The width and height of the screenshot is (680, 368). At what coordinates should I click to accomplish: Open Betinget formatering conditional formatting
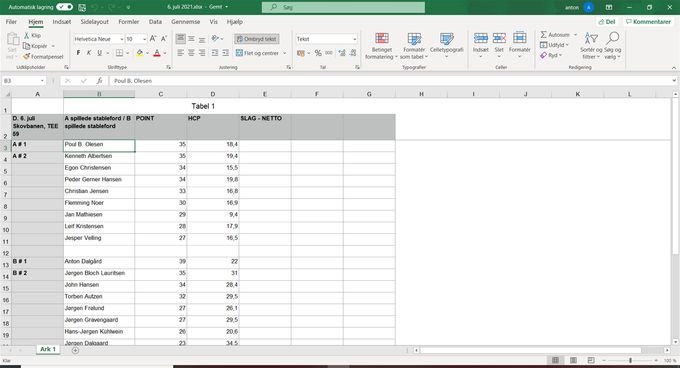[382, 46]
